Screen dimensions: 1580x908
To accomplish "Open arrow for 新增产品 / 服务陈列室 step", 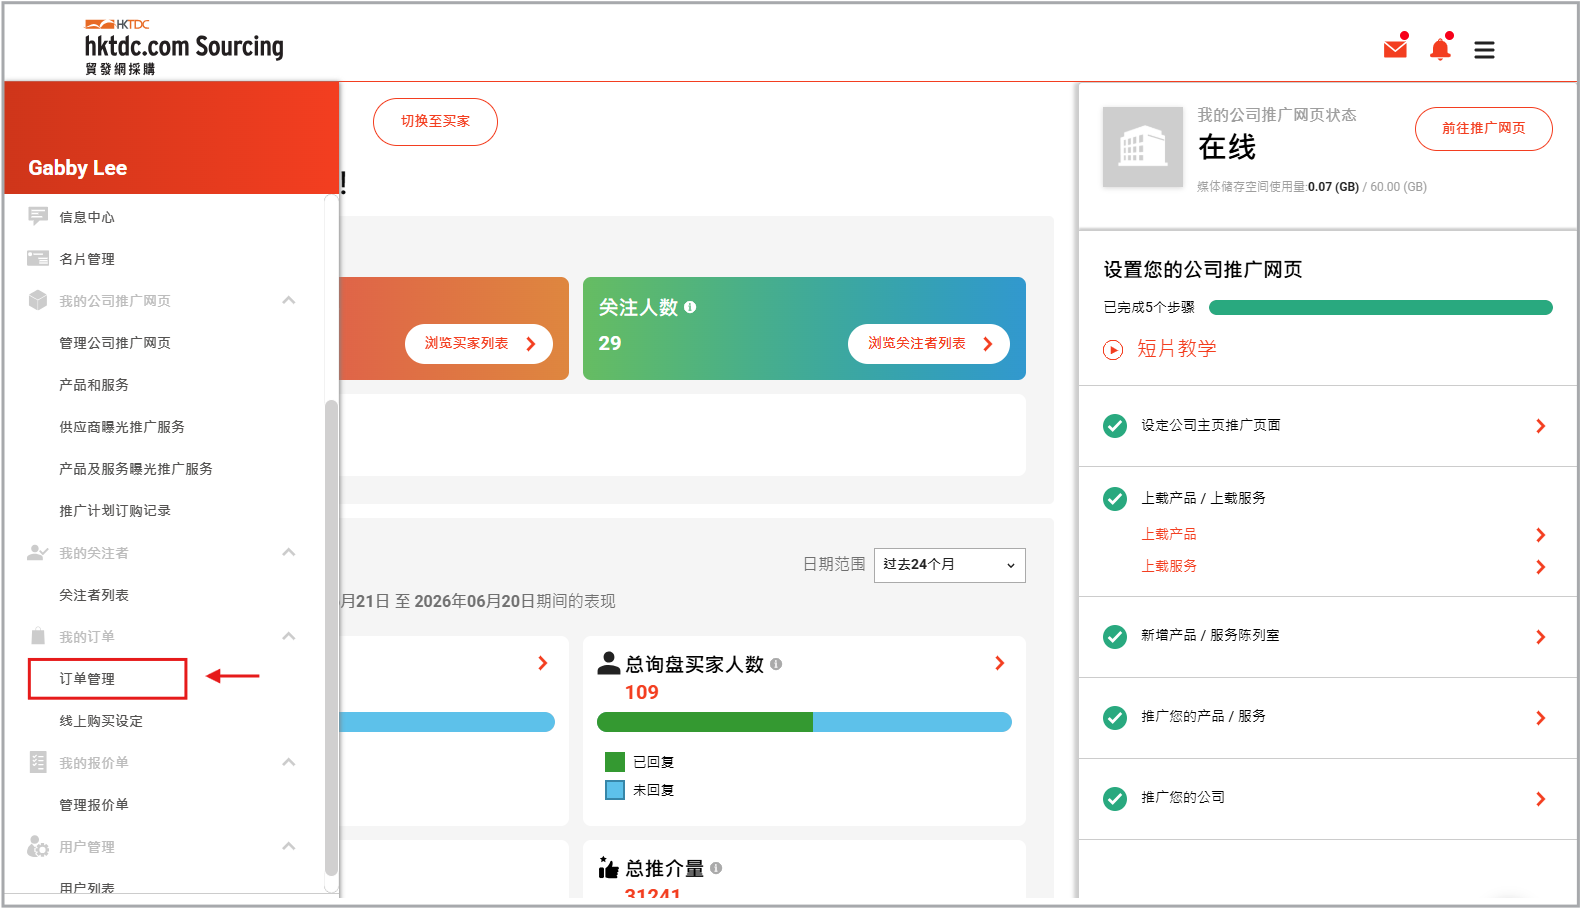I will tap(1540, 637).
